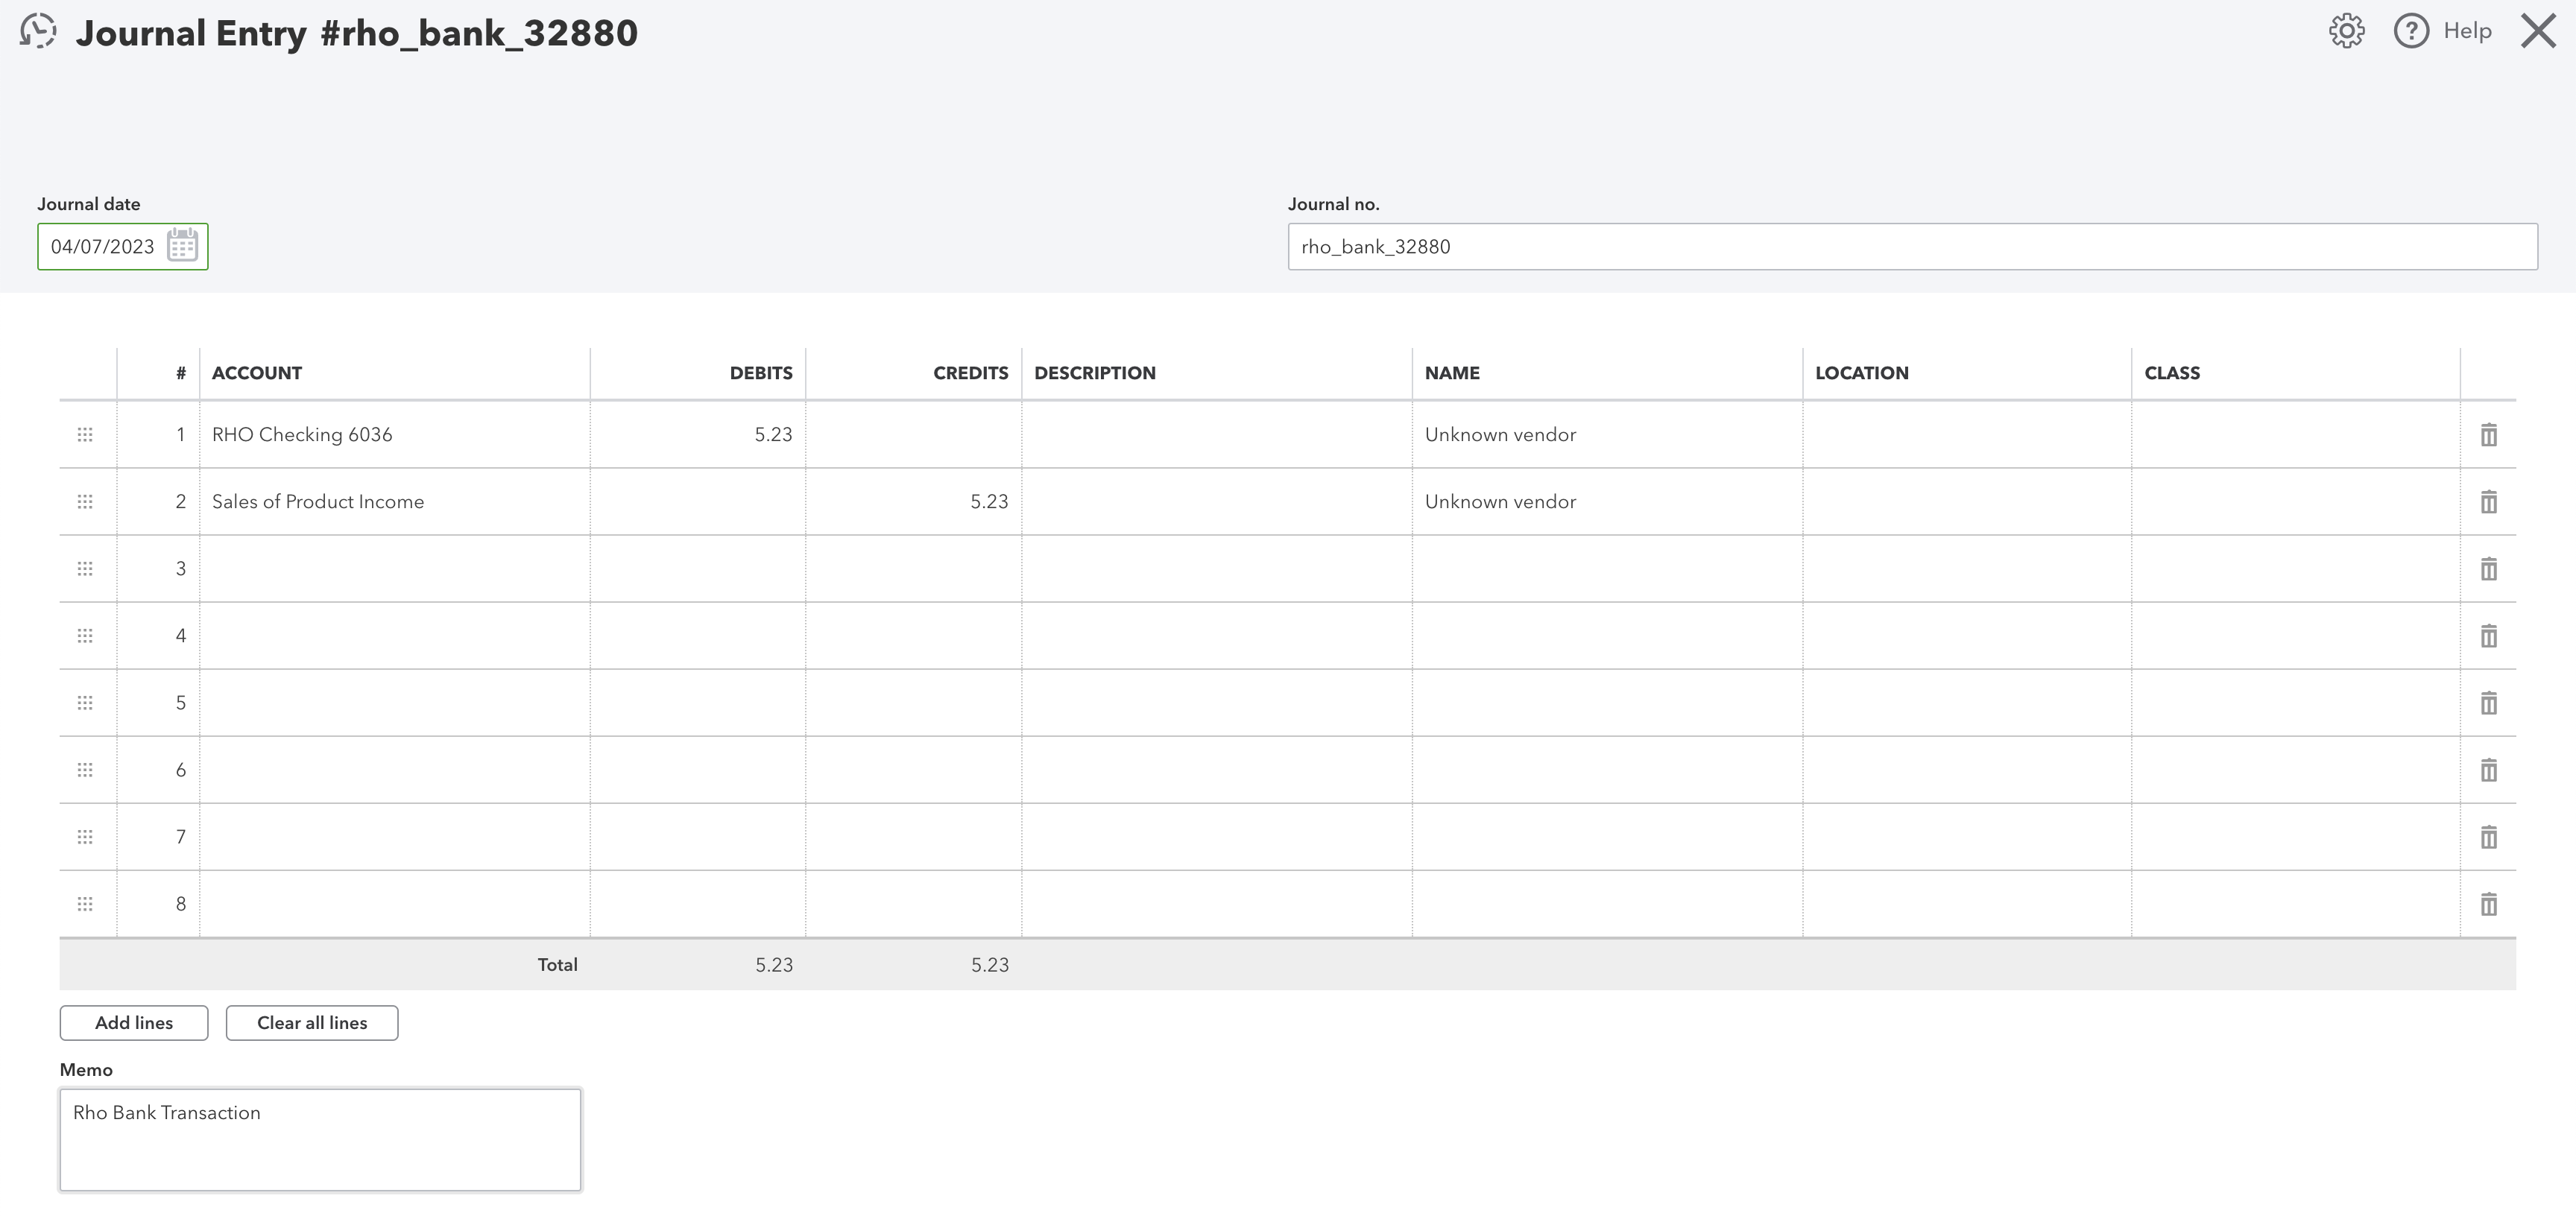Click the Clear all lines button
This screenshot has height=1216, width=2576.
click(312, 1023)
